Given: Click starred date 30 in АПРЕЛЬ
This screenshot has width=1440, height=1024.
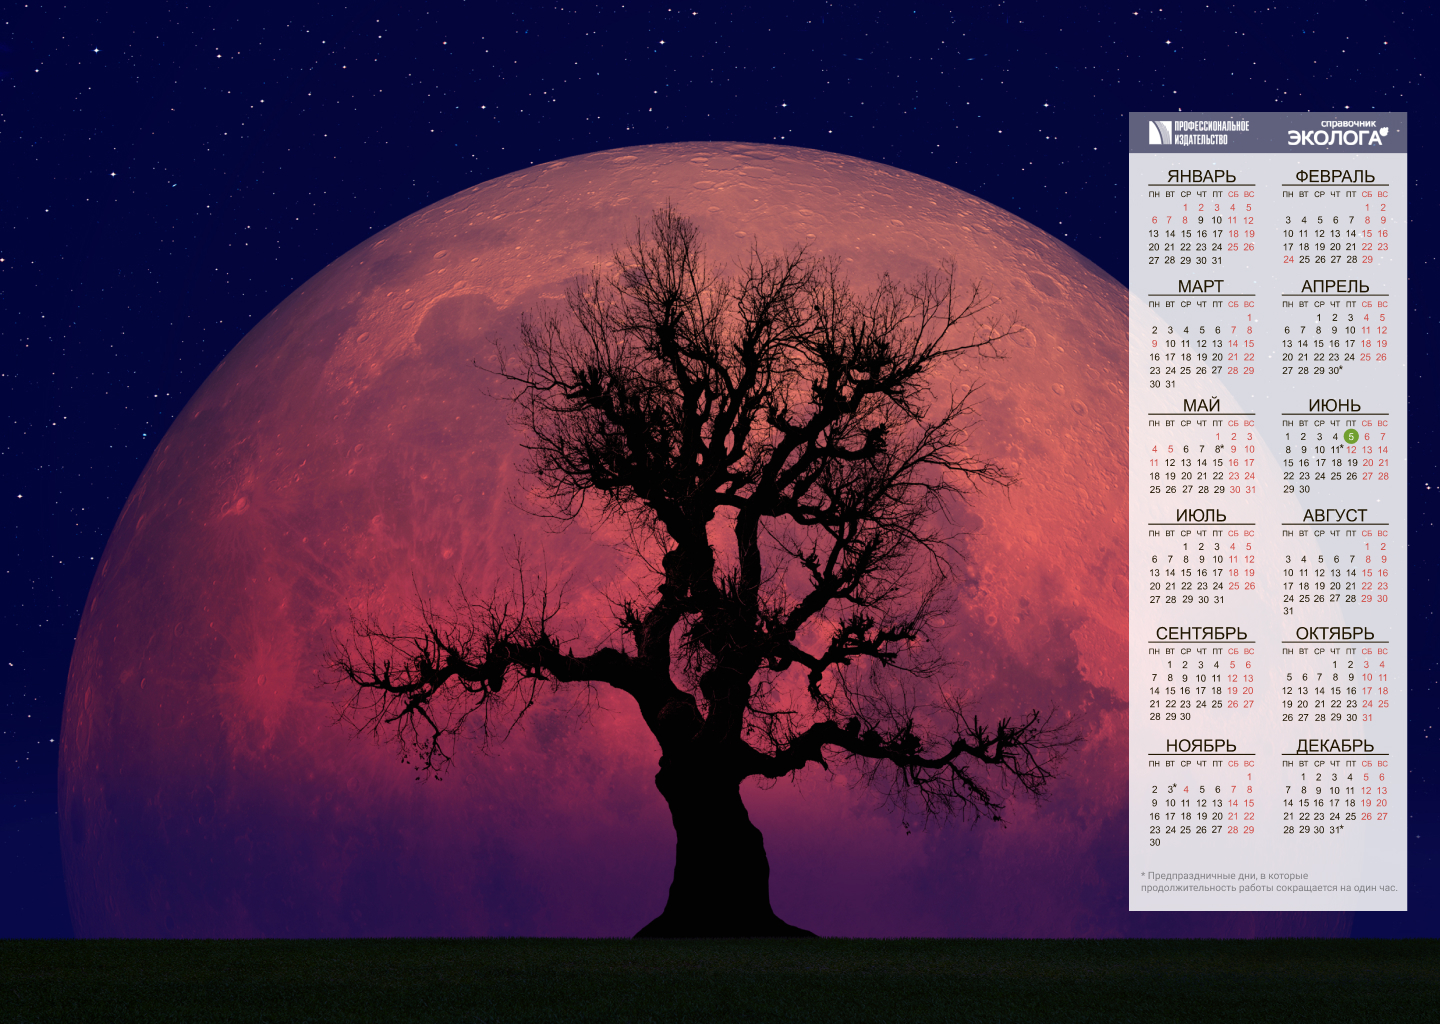Looking at the screenshot, I should [x=1335, y=370].
